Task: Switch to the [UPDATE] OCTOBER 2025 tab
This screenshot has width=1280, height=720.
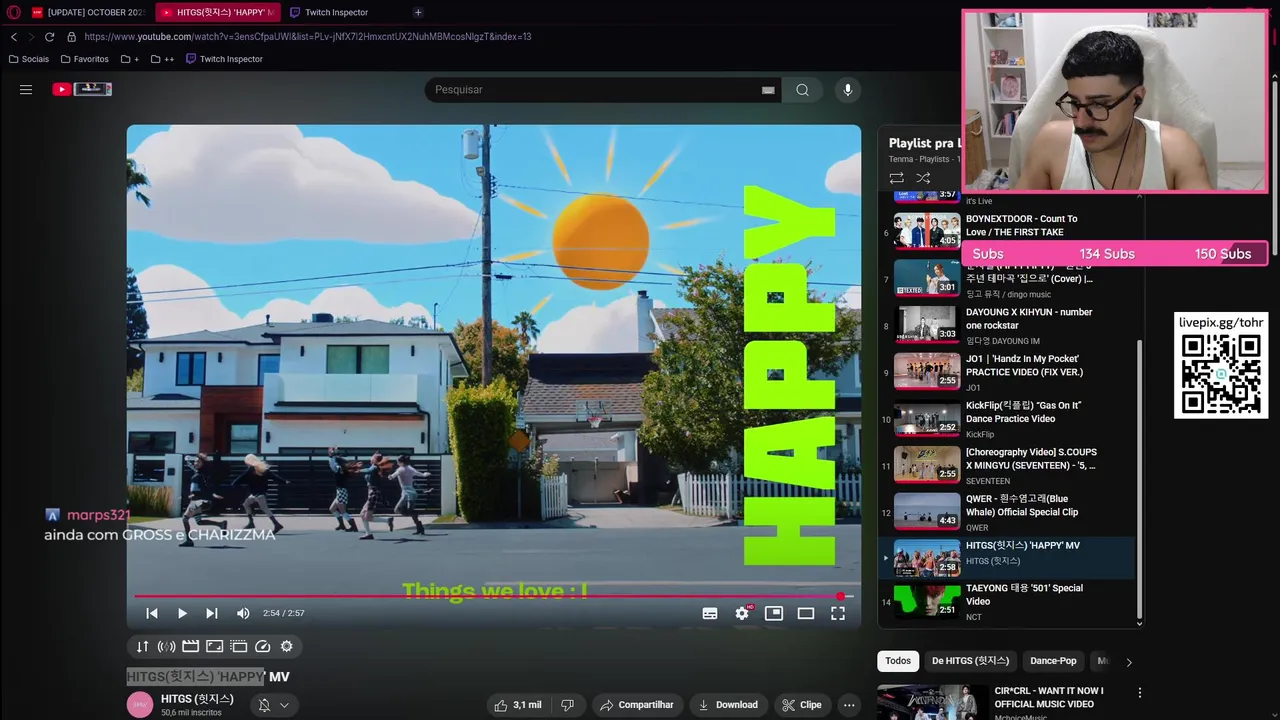Action: [x=87, y=12]
